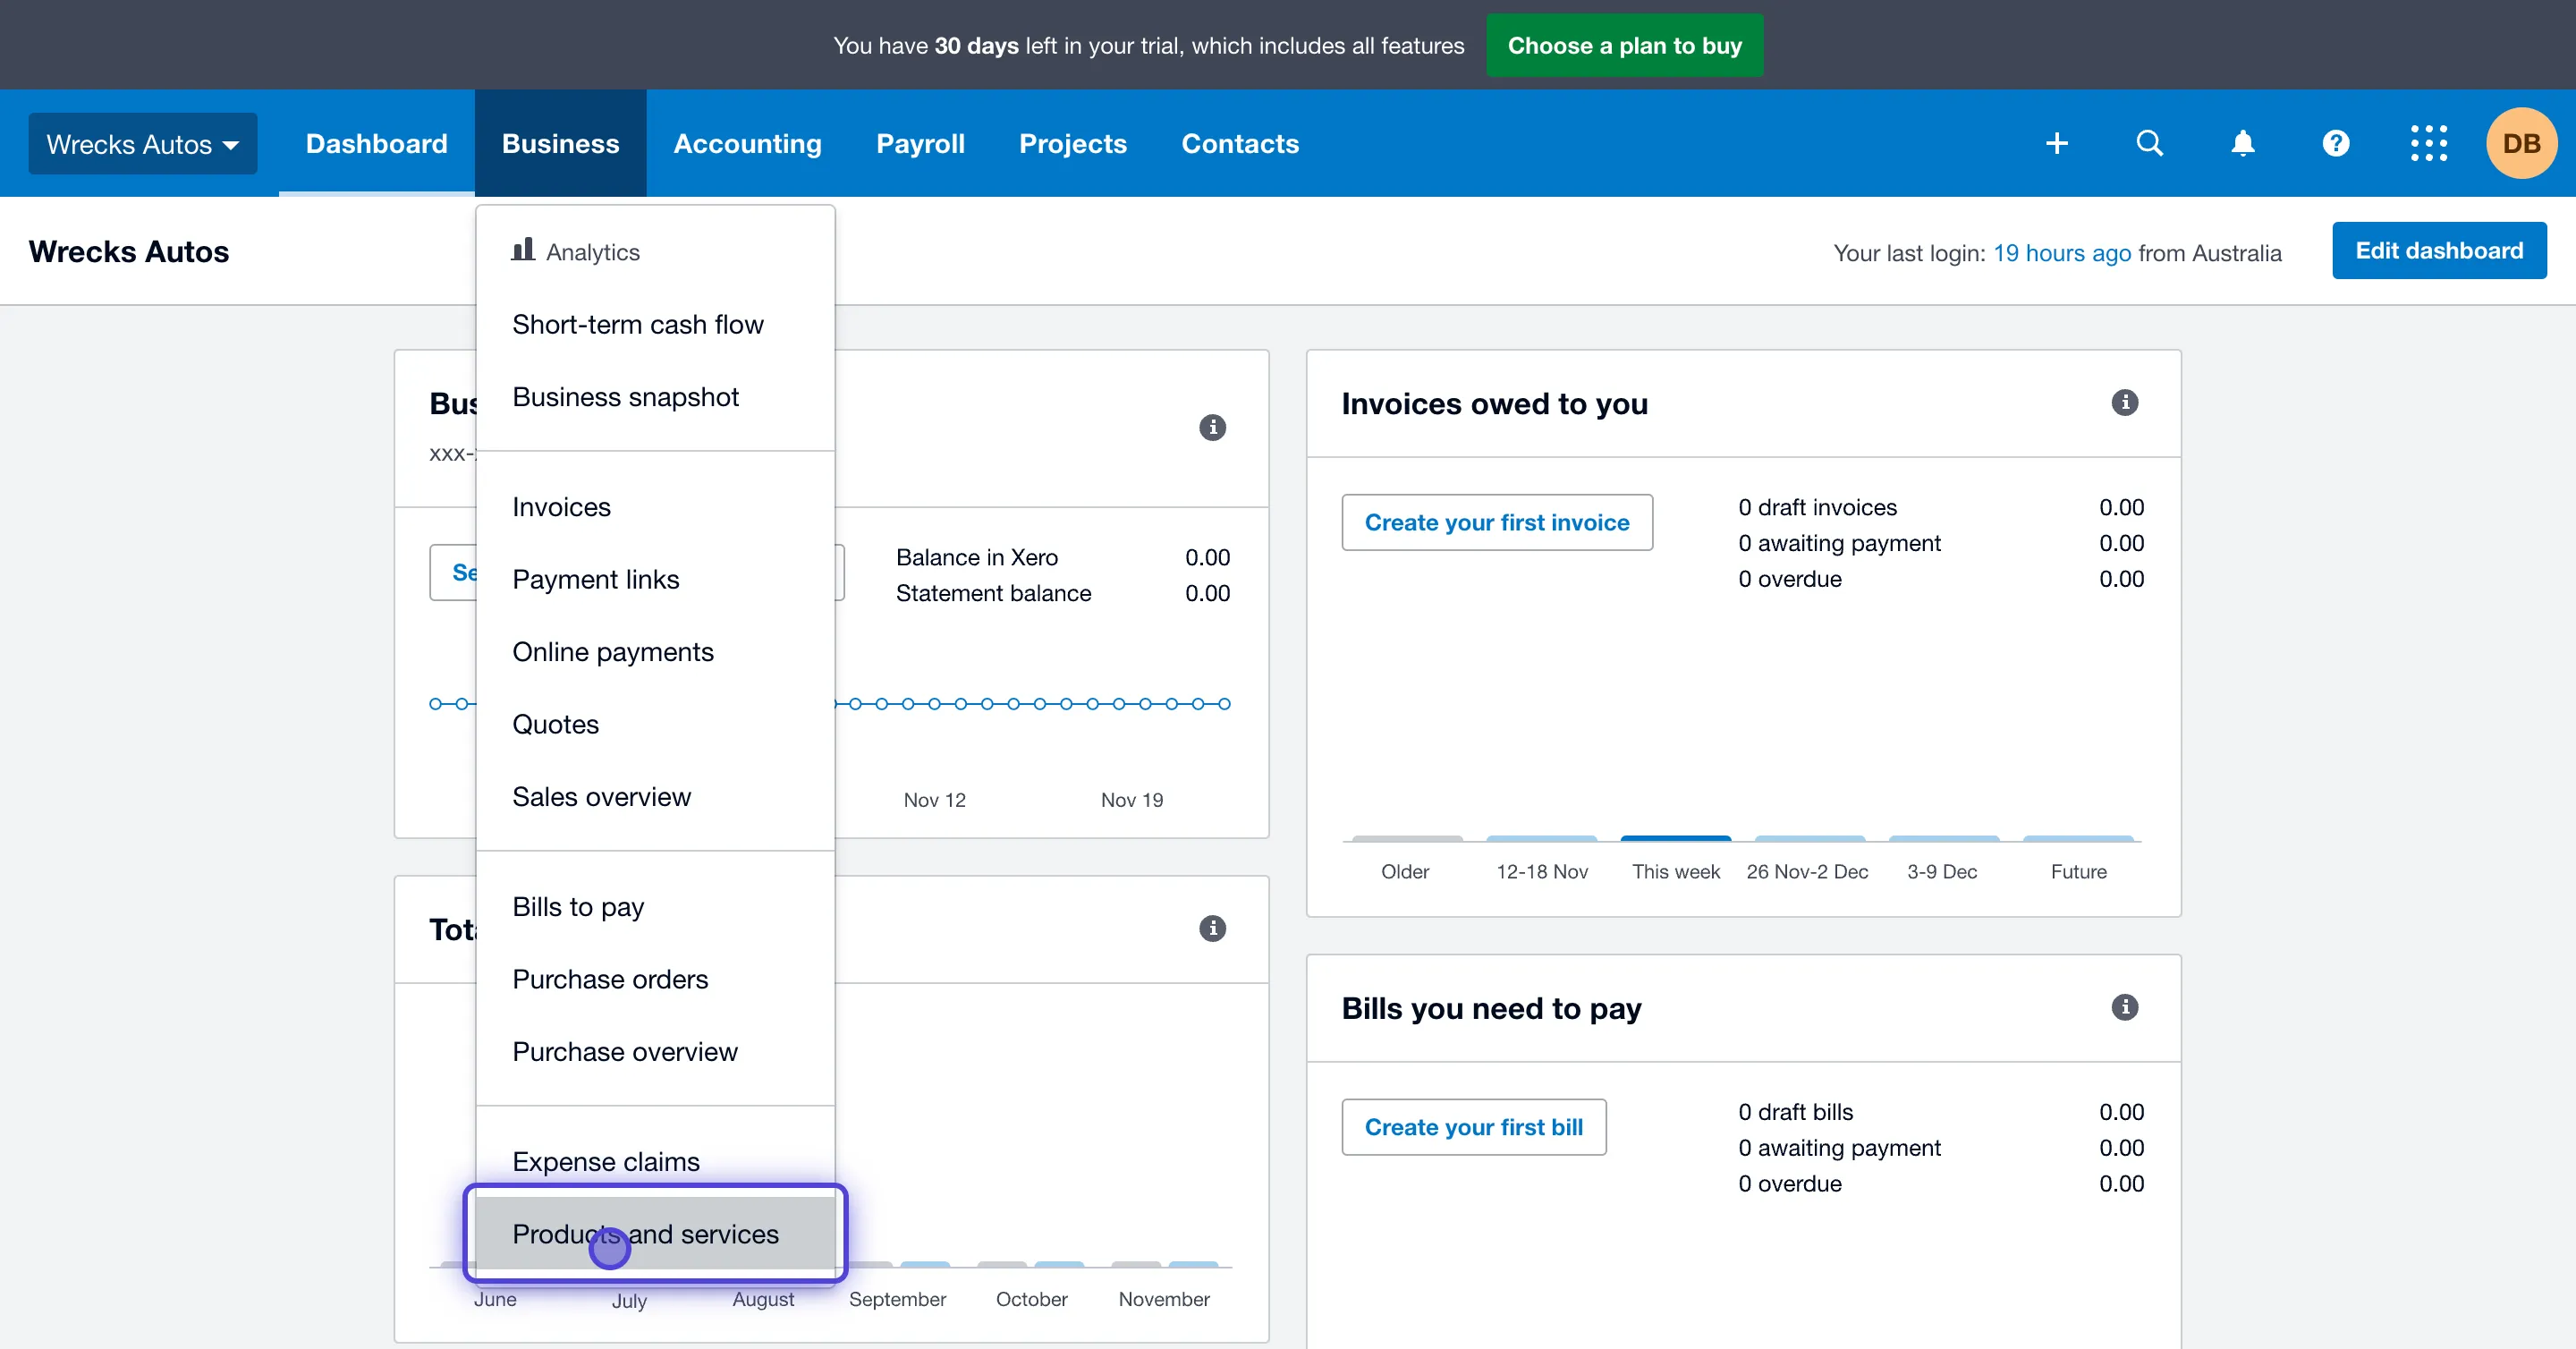Click info icon on Invoices owed to you
The height and width of the screenshot is (1349, 2576).
(2124, 402)
